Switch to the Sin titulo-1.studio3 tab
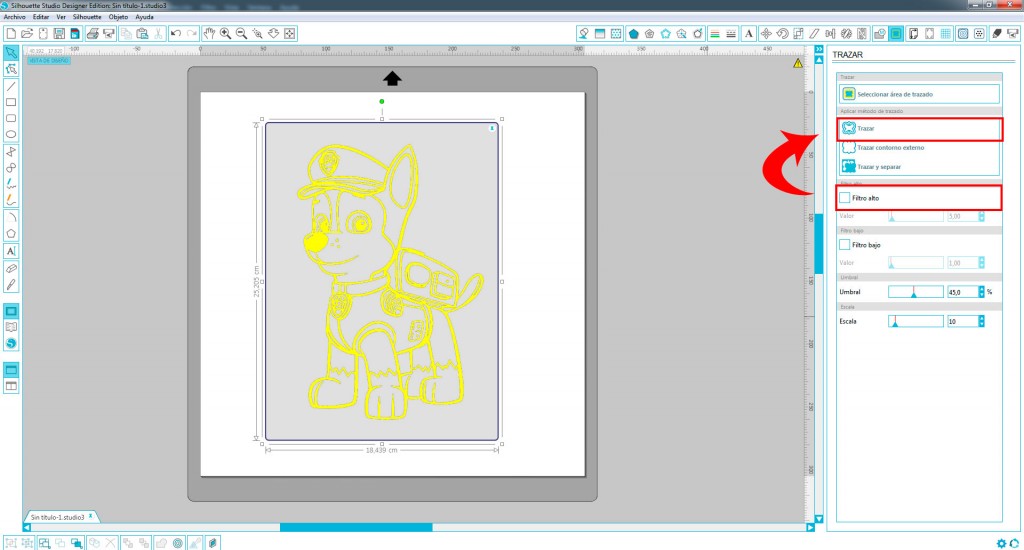The image size is (1024, 550). [x=57, y=517]
